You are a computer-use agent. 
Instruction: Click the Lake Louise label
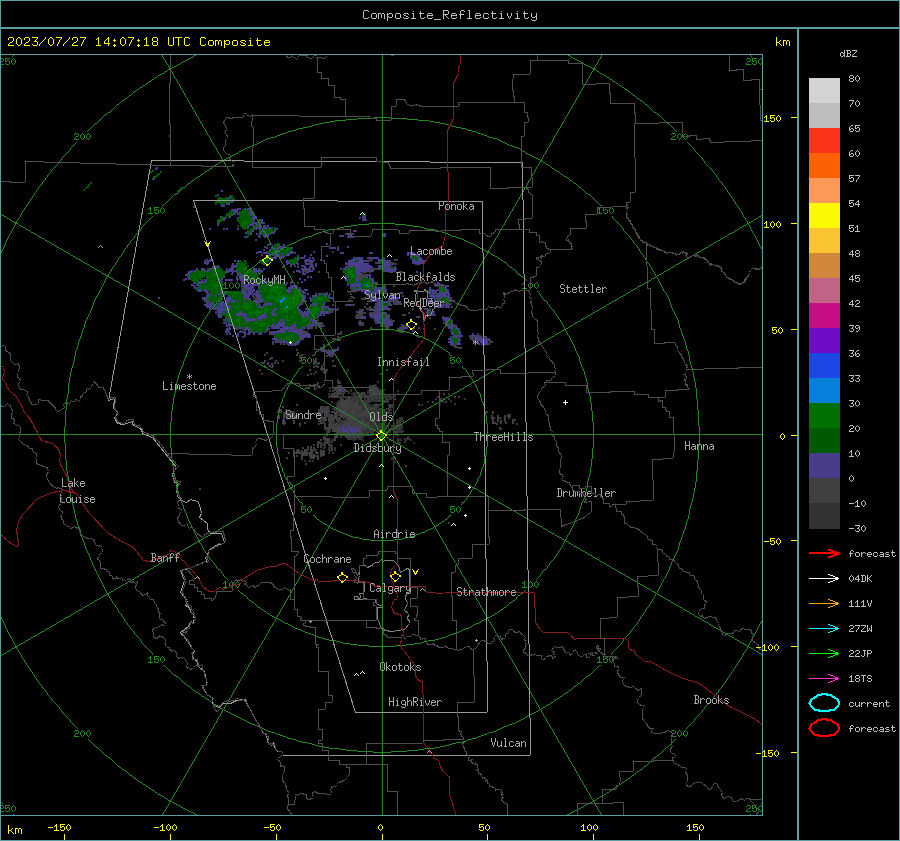[x=77, y=491]
